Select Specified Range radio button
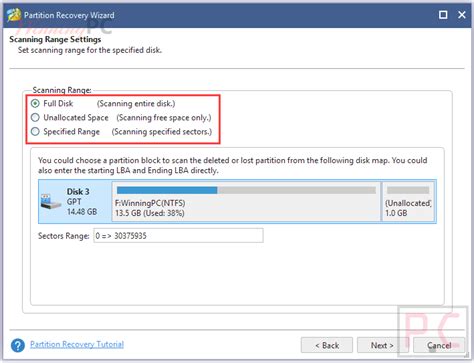The image size is (474, 363). click(35, 131)
